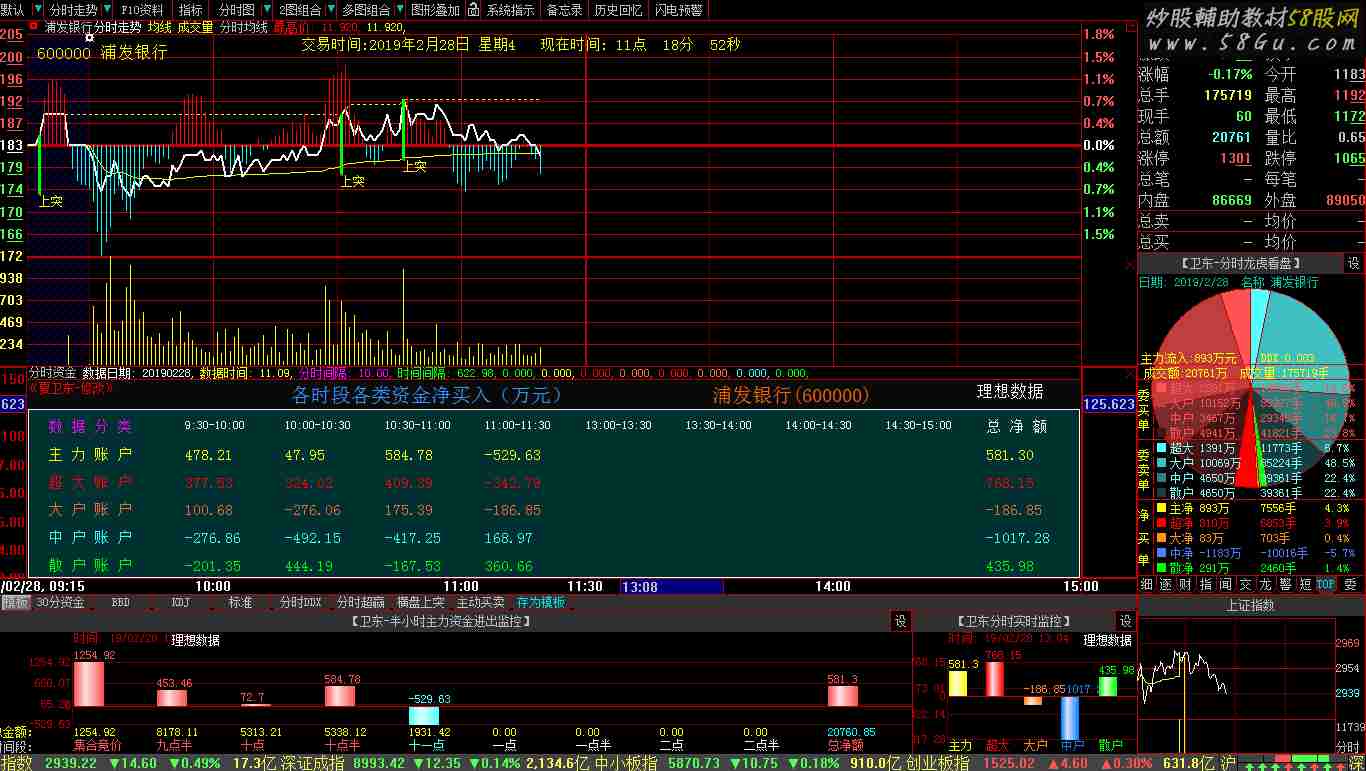Switch to the KDJ indicator tab
This screenshot has width=1366, height=771.
pyautogui.click(x=181, y=602)
